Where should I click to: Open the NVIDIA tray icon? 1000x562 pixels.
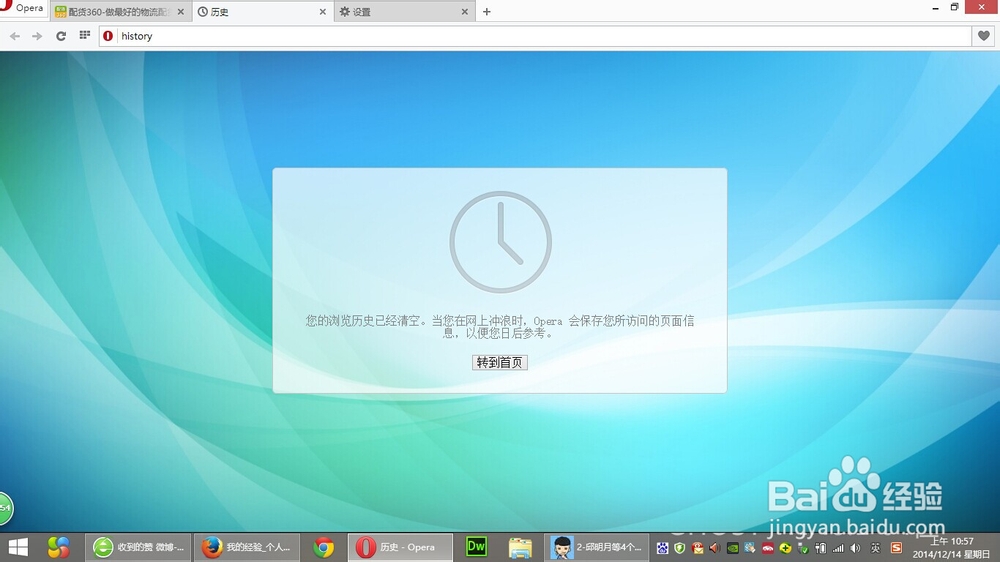click(x=733, y=548)
